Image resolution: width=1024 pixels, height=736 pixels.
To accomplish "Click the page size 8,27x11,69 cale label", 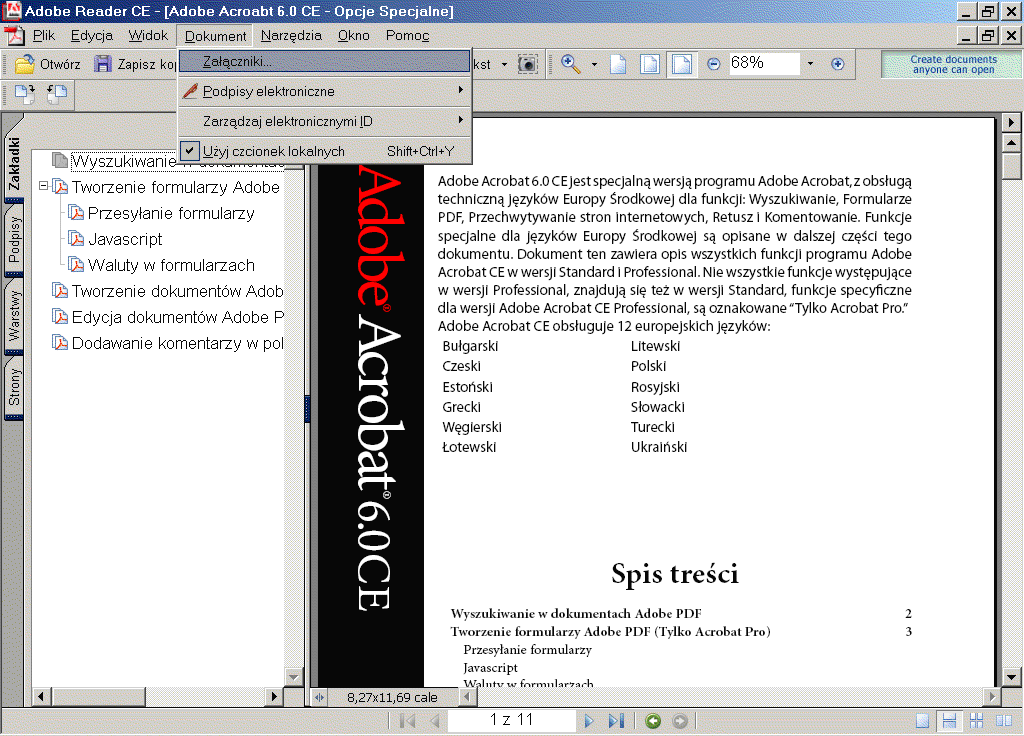I will (x=392, y=697).
